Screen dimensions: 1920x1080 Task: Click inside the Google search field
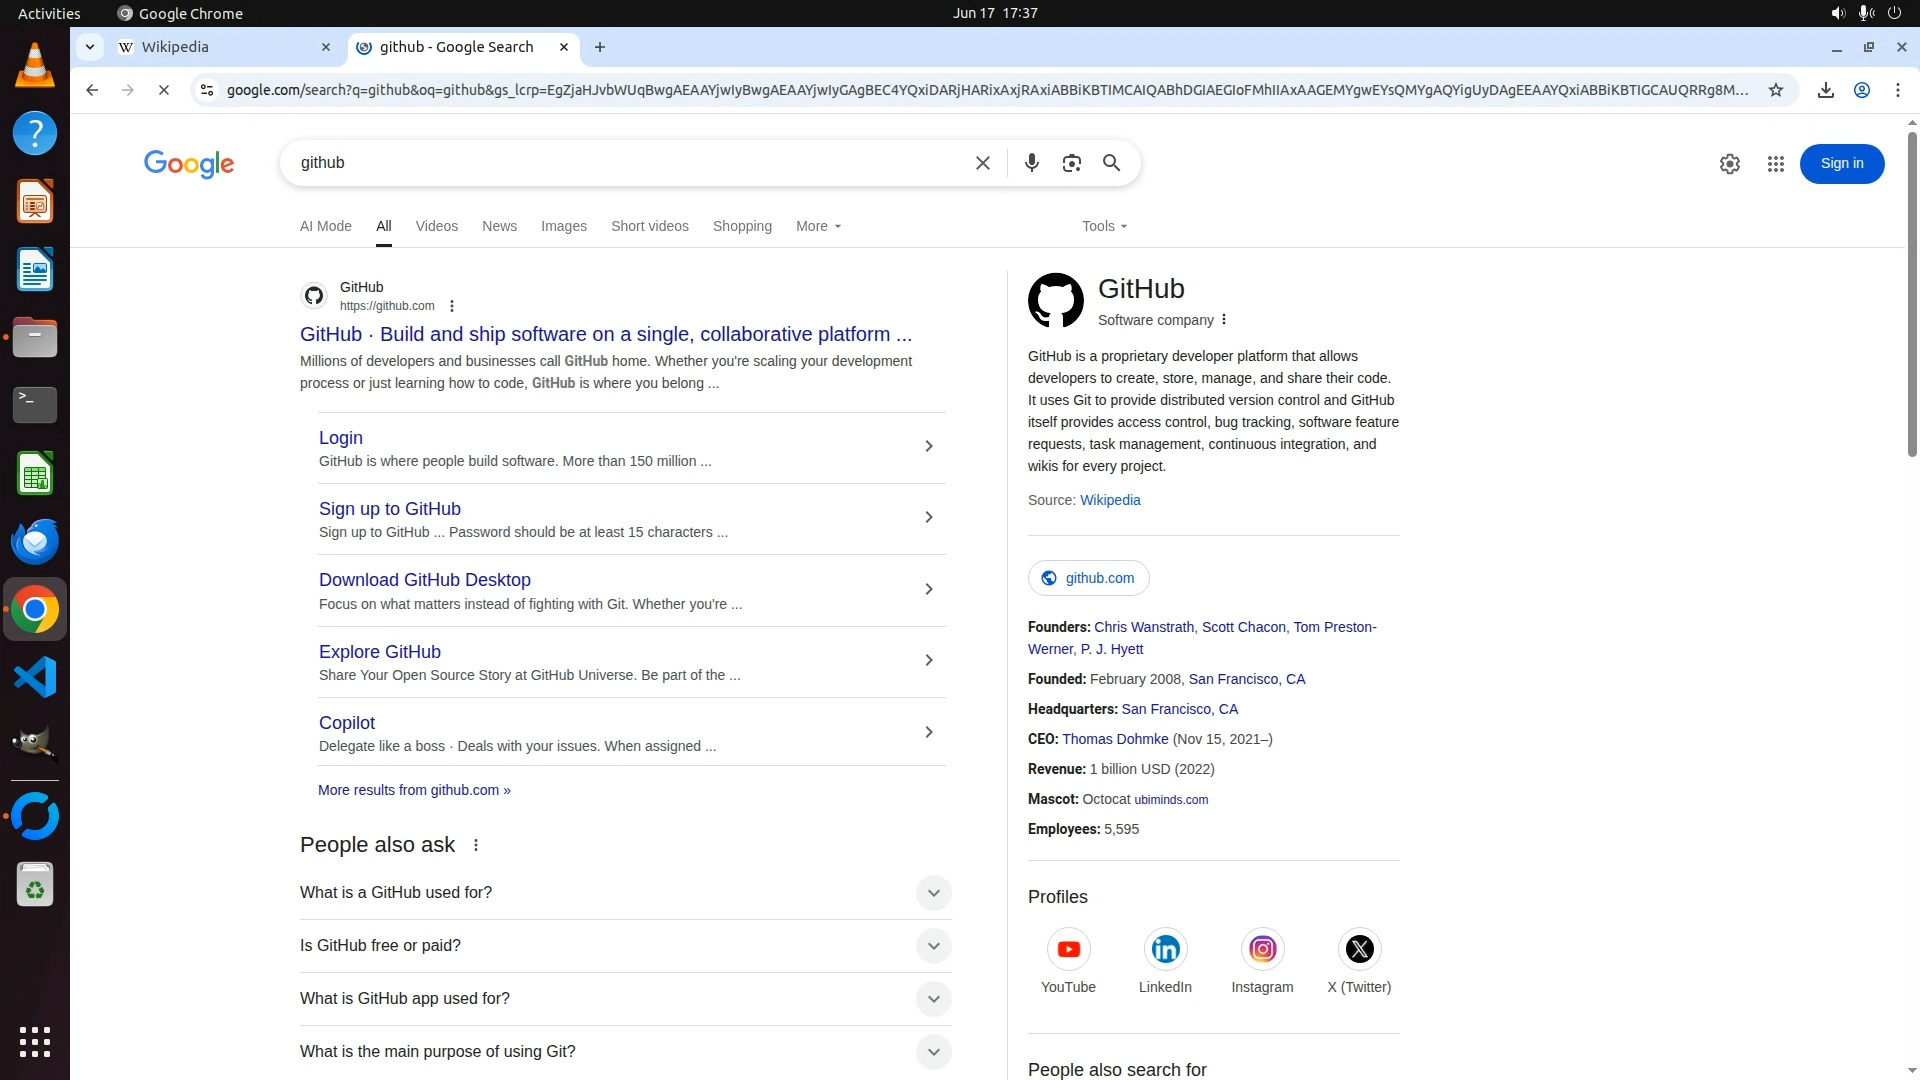620,163
